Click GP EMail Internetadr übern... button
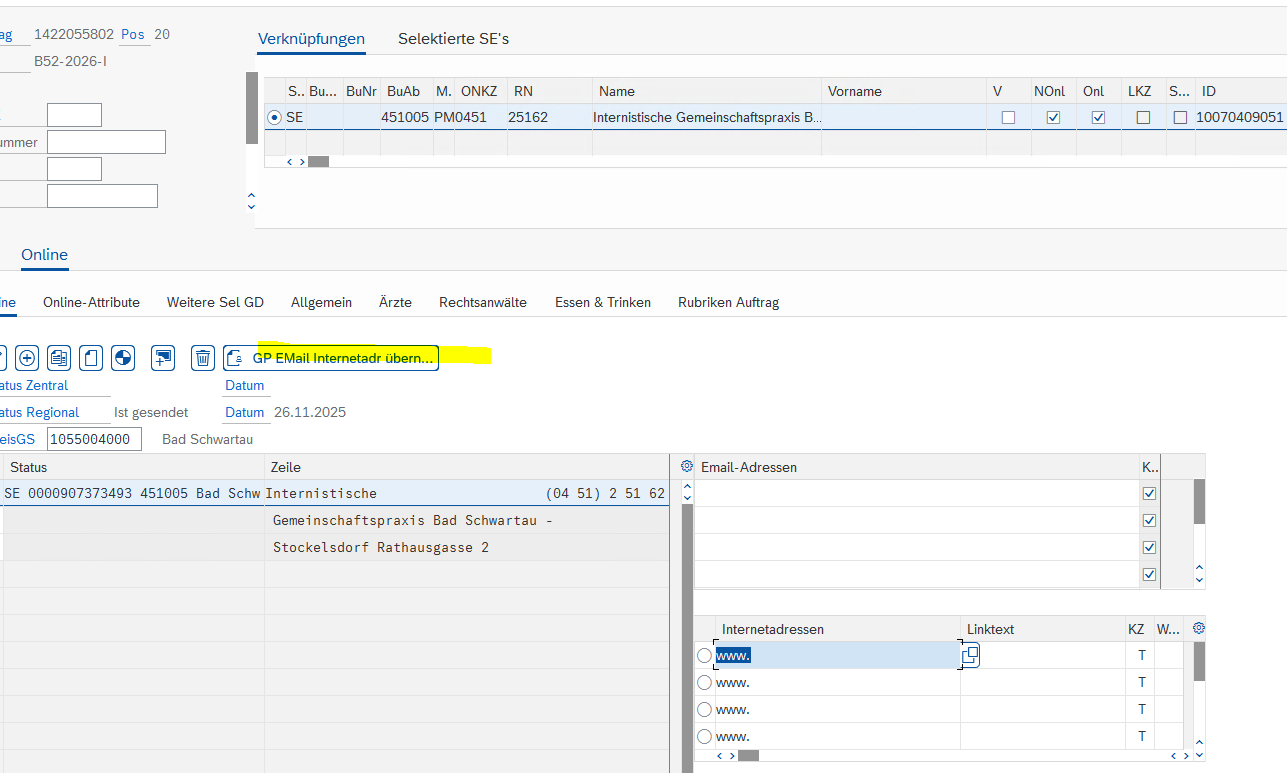 (331, 358)
